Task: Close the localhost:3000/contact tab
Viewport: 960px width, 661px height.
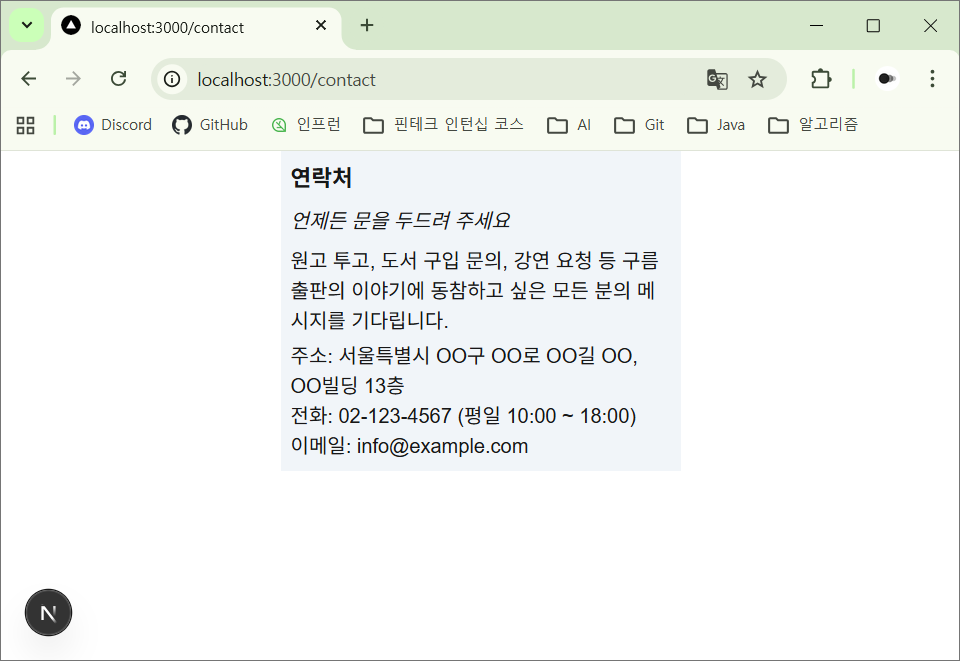Action: 321,26
